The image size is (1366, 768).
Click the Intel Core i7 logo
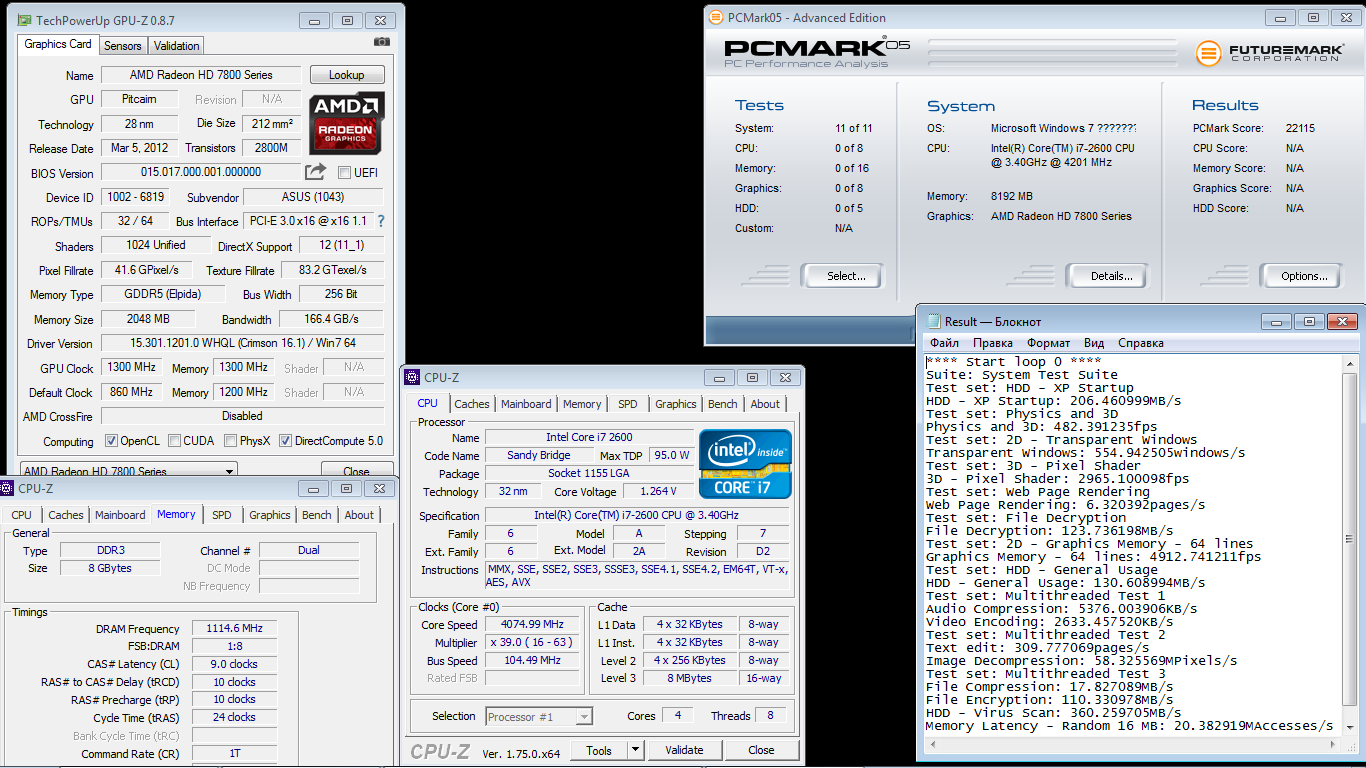point(745,464)
